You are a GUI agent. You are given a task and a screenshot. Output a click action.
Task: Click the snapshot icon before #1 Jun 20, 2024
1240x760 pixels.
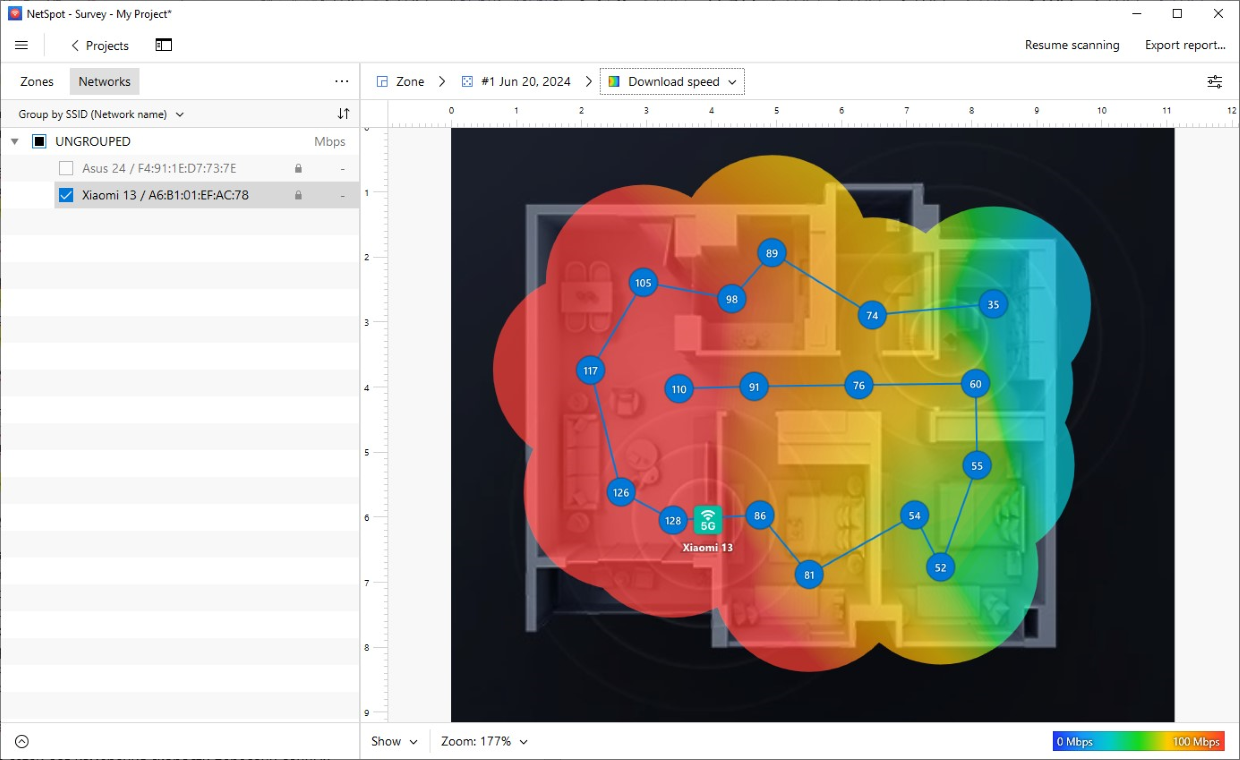point(466,81)
